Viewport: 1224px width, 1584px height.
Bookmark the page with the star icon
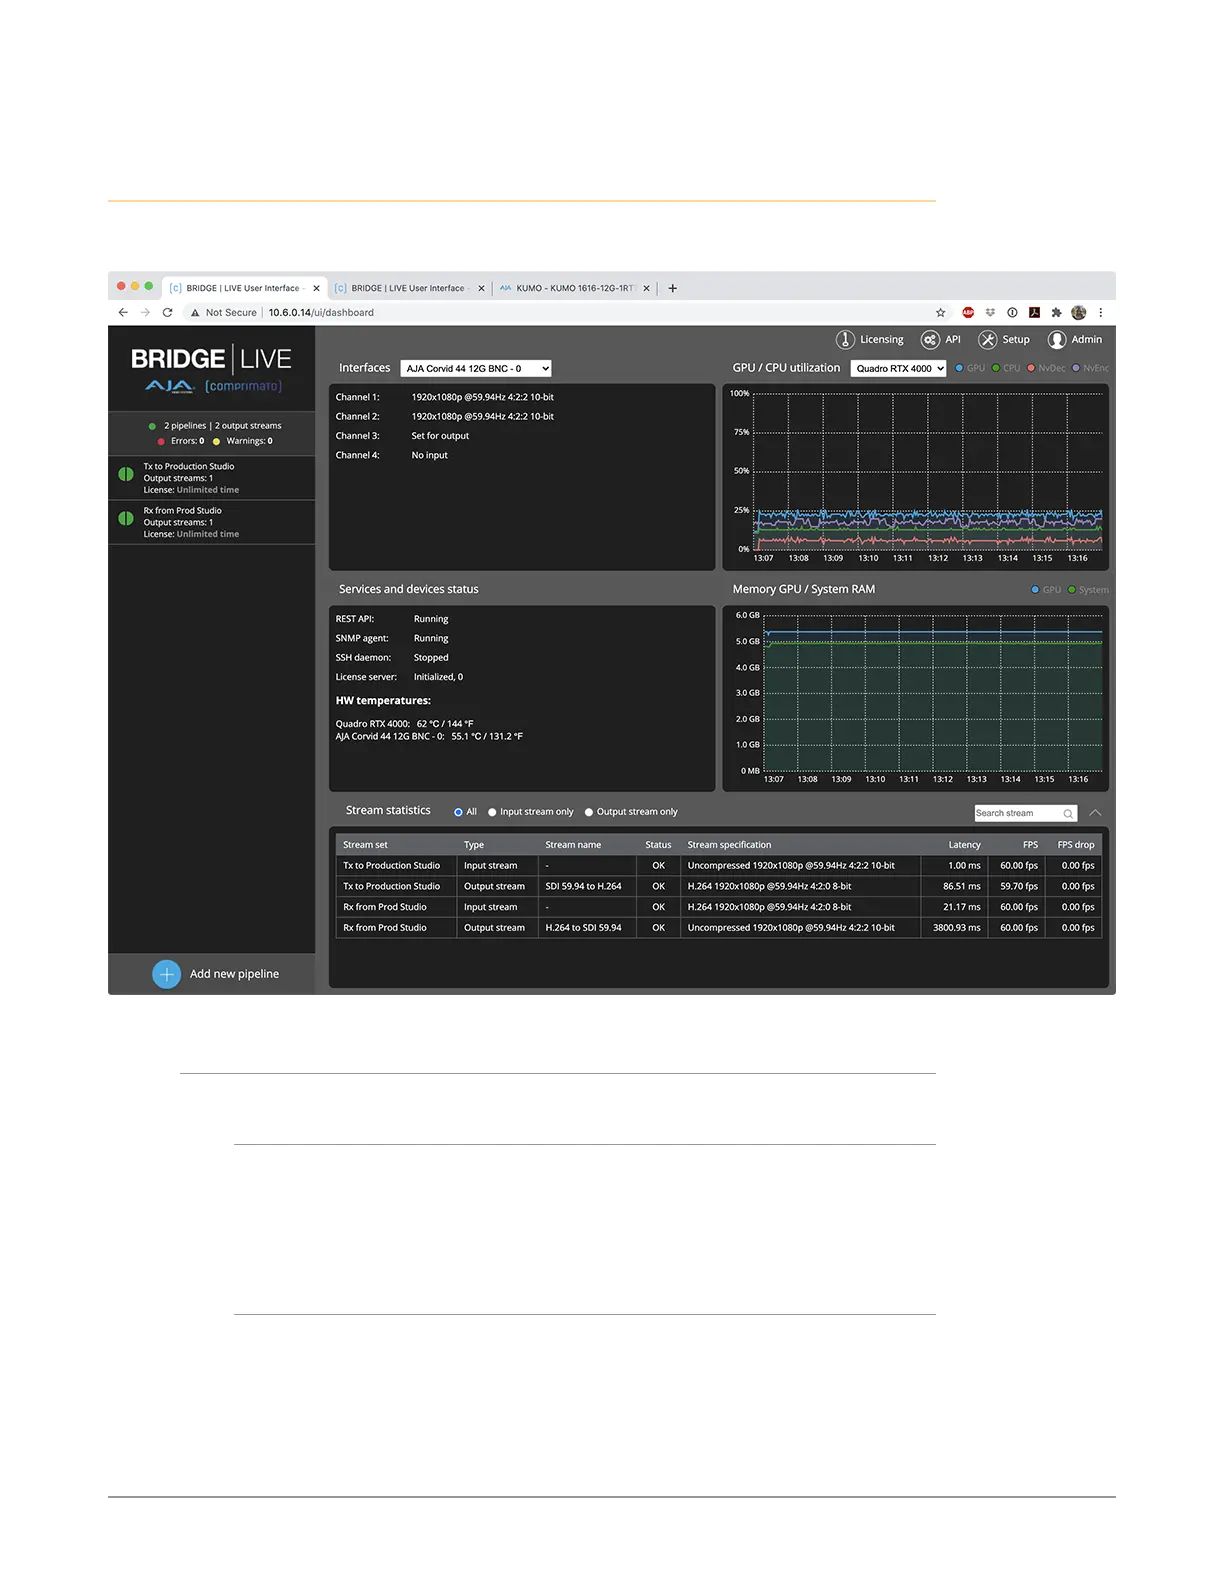(940, 313)
